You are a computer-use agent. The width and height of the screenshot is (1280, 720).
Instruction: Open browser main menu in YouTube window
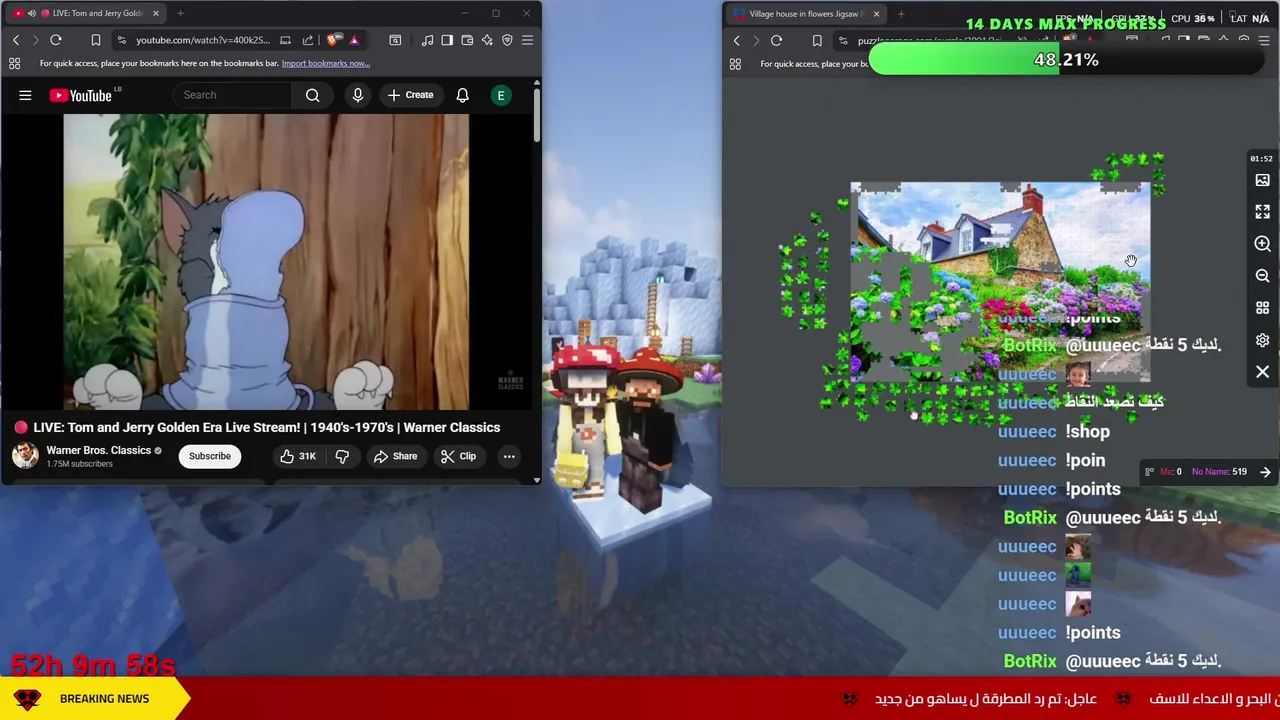tap(527, 40)
